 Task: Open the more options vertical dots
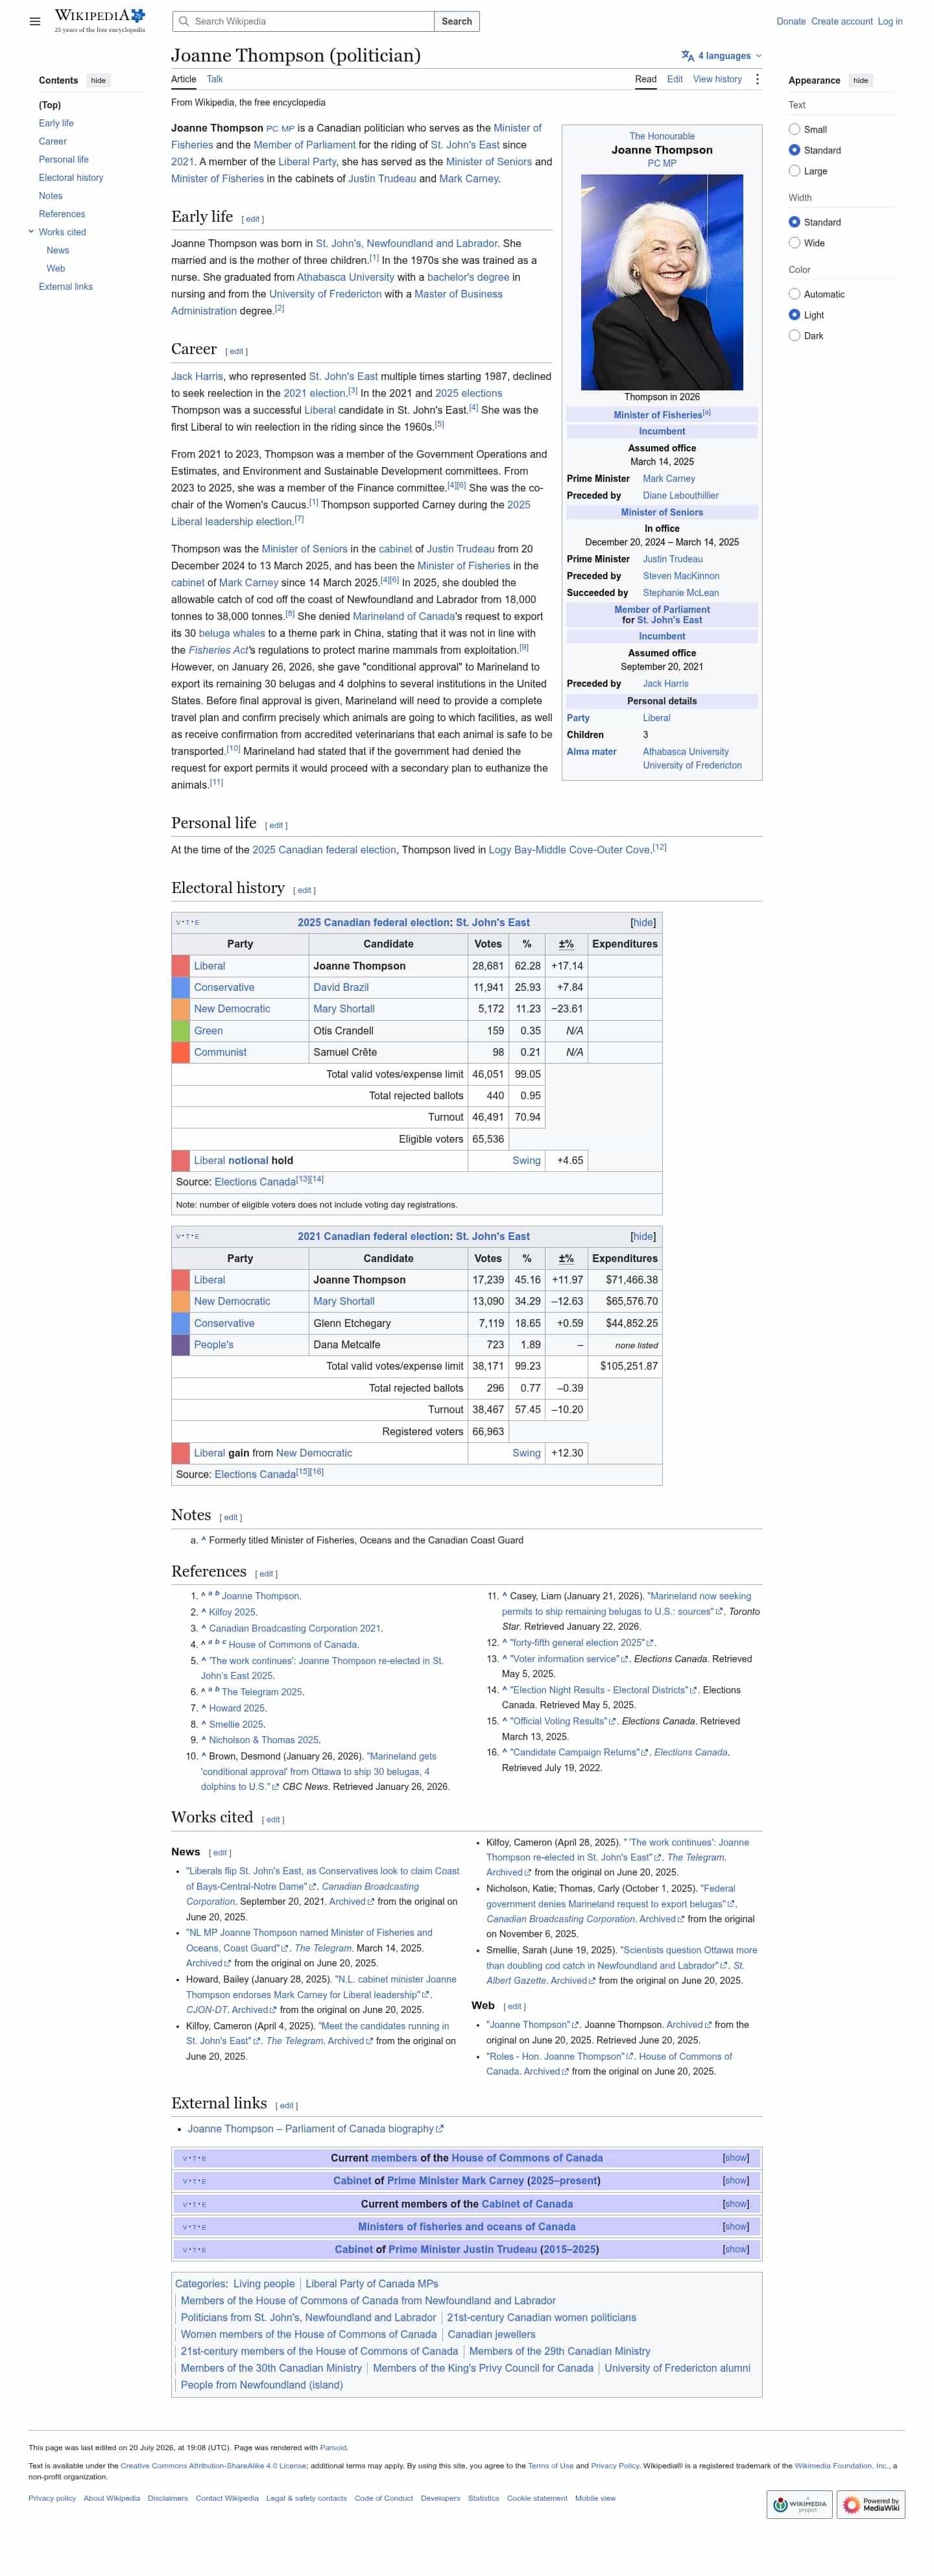coord(757,79)
